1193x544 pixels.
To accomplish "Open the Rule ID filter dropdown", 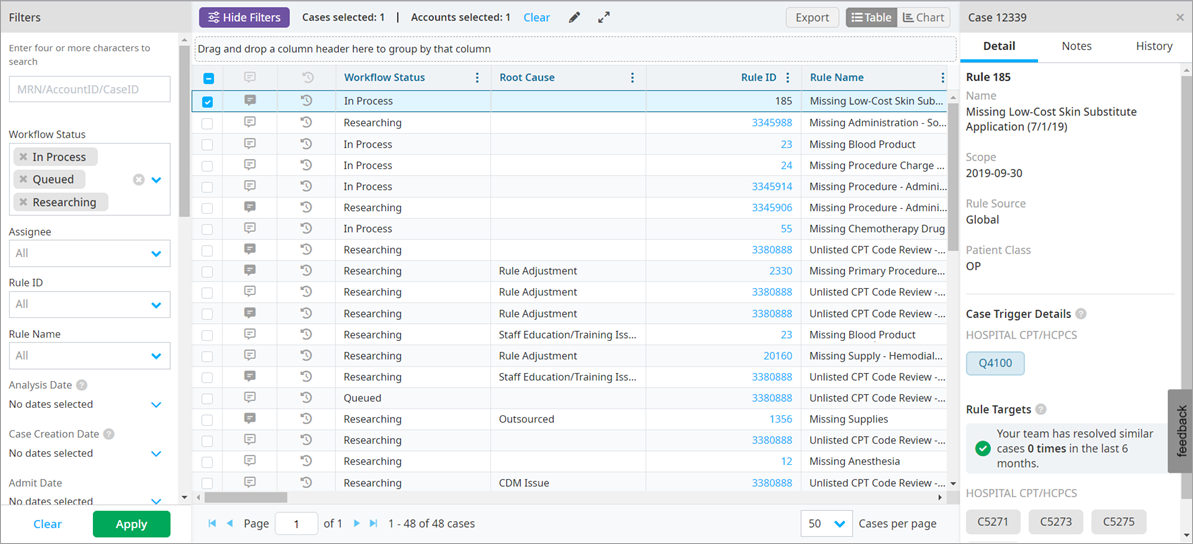I will tap(90, 304).
